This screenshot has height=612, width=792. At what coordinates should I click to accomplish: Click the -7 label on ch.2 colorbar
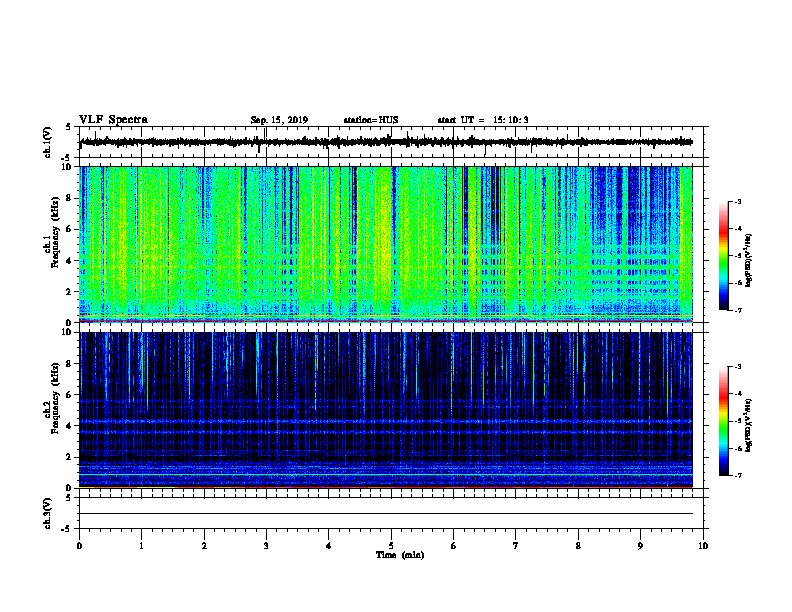(738, 476)
